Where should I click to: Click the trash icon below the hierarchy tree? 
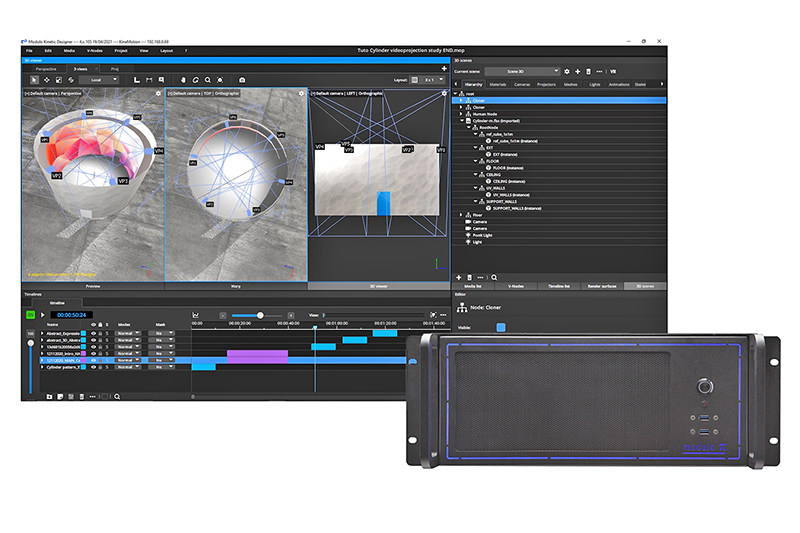[470, 277]
